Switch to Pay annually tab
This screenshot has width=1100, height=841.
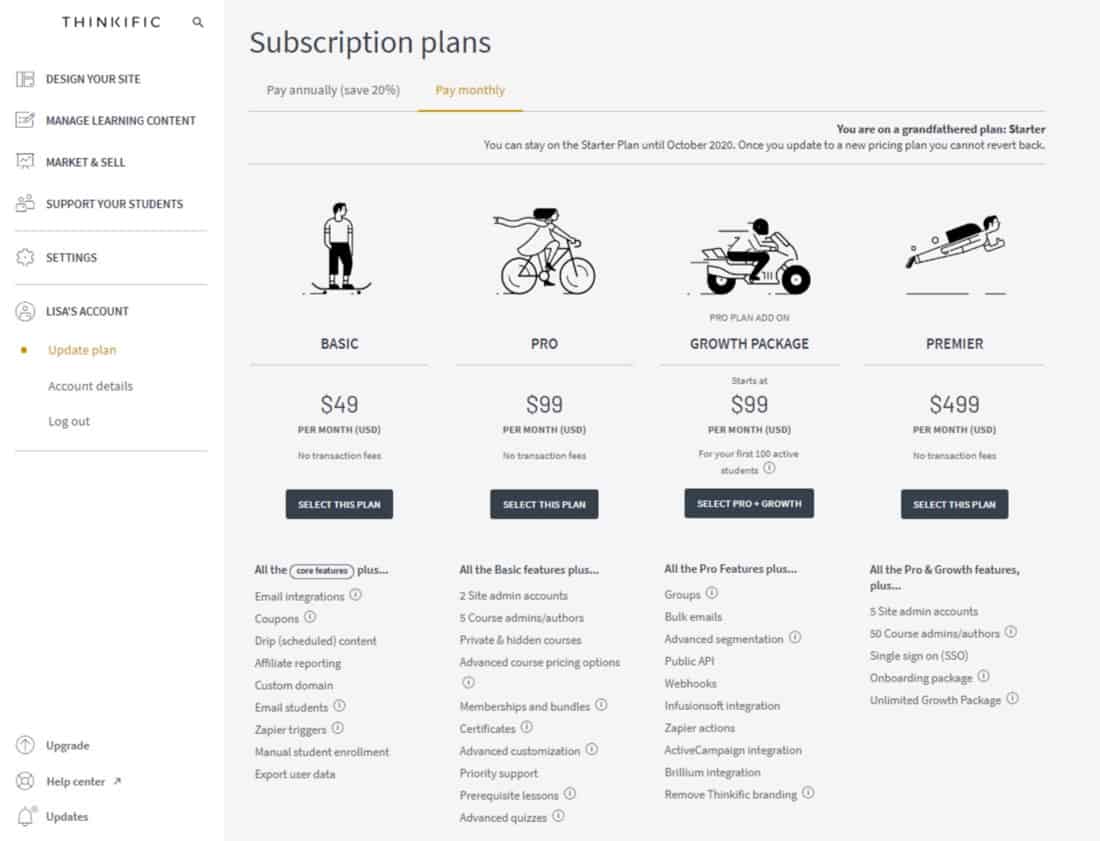click(333, 90)
